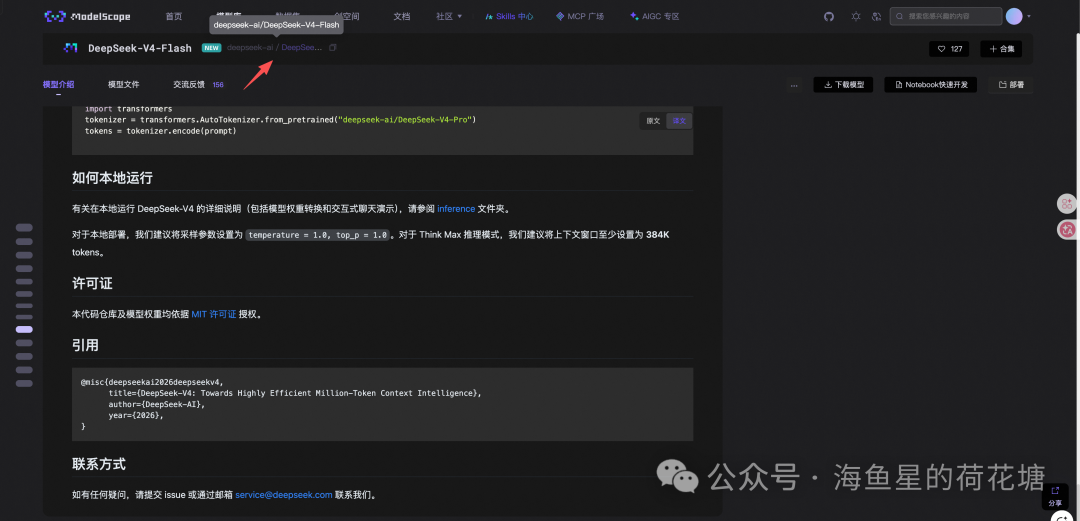The image size is (1080, 521).
Task: Click the 部署 deploy button
Action: click(1010, 85)
